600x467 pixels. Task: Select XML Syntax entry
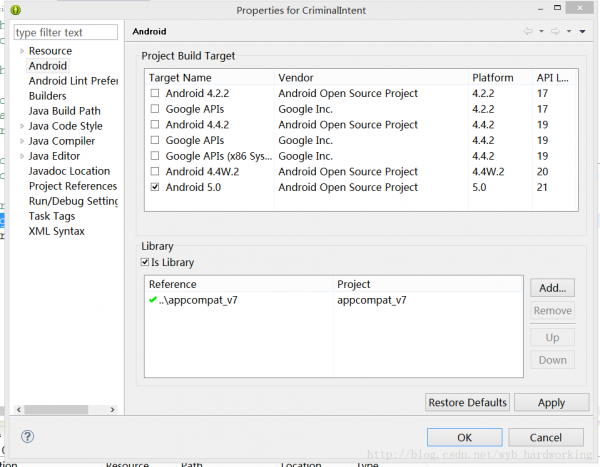(56, 231)
